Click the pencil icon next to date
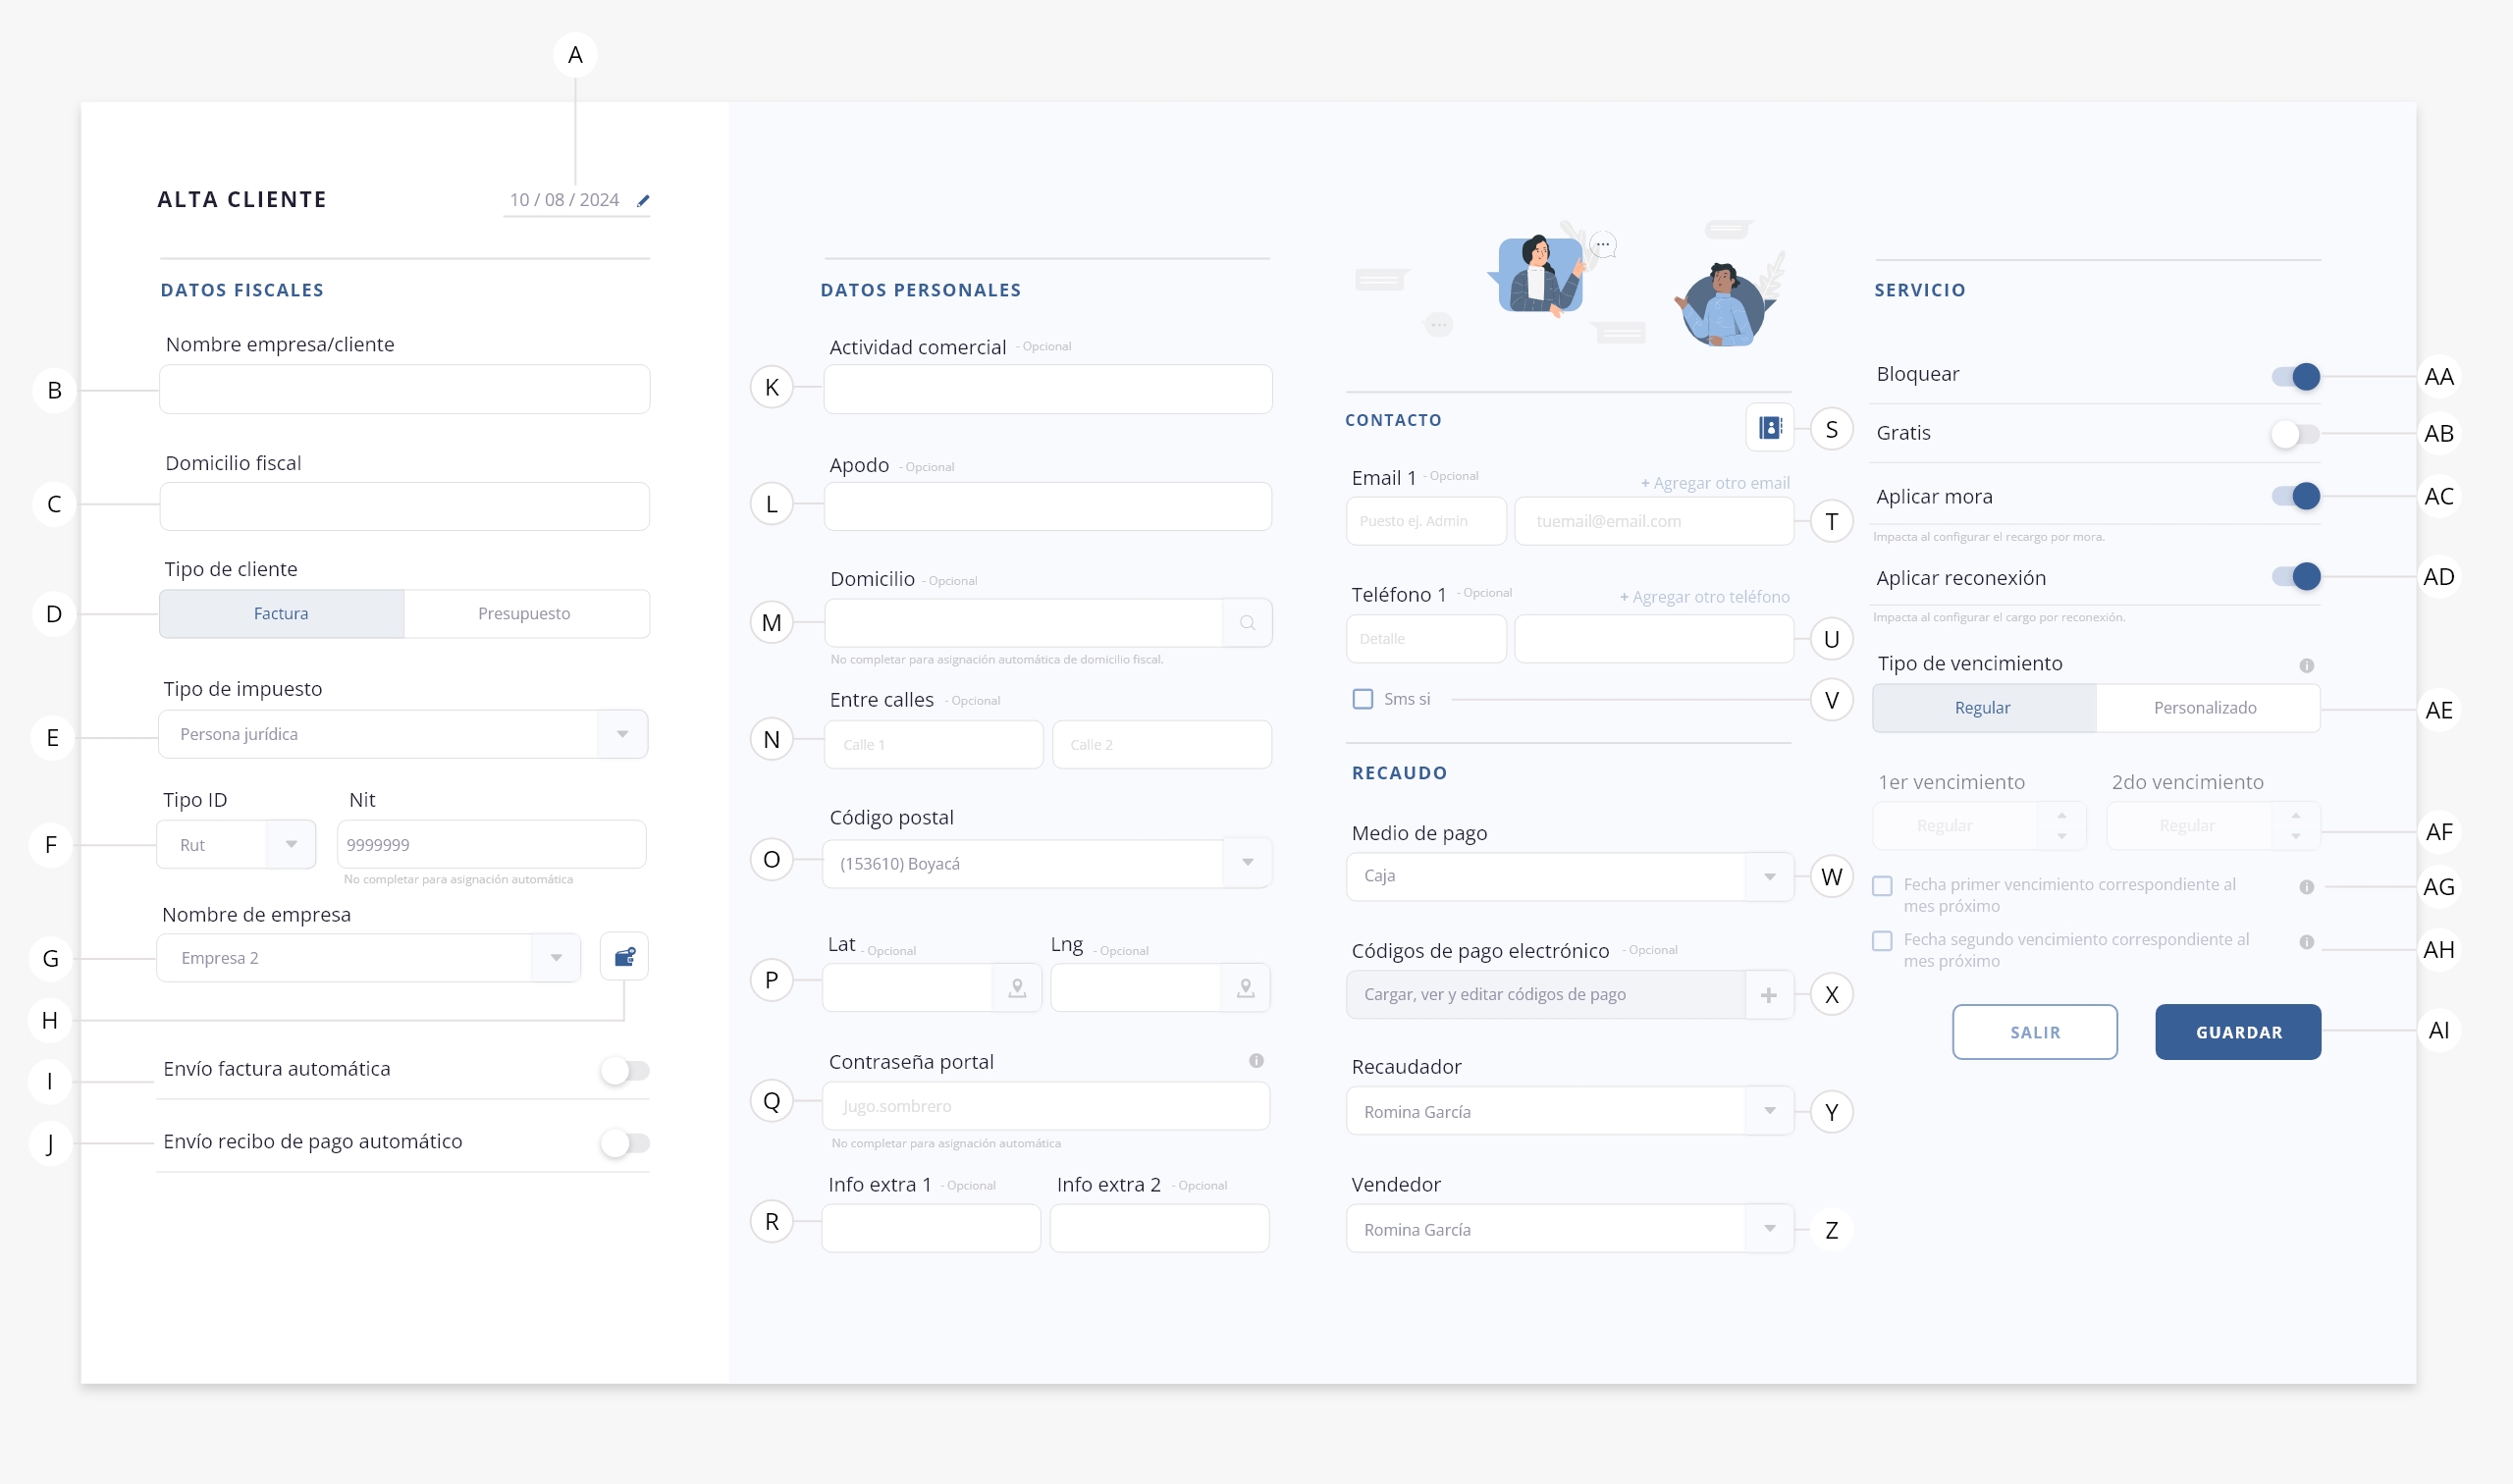Screen dimensions: 2513x1484 click(643, 201)
